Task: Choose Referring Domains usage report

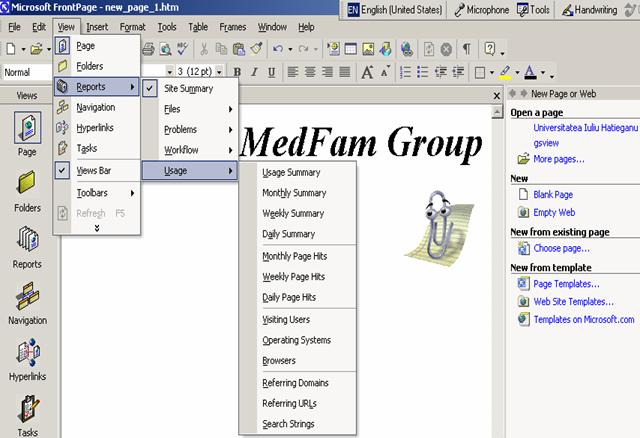Action: pyautogui.click(x=295, y=383)
